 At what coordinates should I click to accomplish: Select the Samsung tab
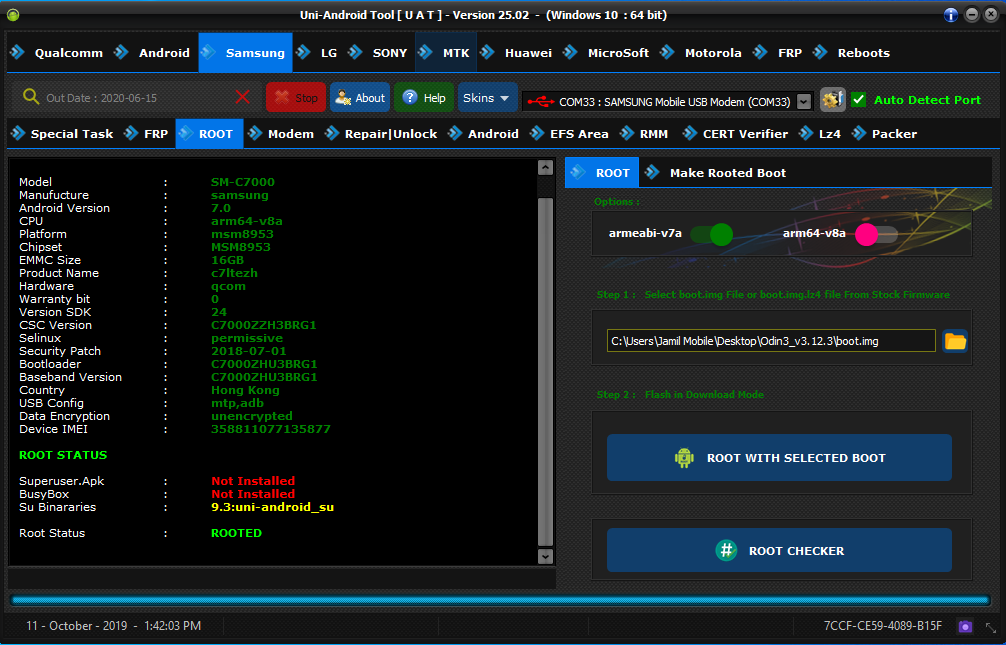[x=246, y=53]
